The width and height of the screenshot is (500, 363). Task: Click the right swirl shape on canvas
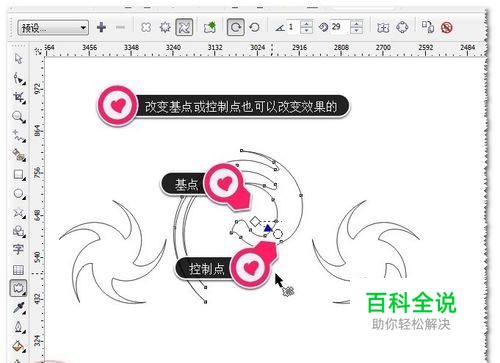point(365,252)
